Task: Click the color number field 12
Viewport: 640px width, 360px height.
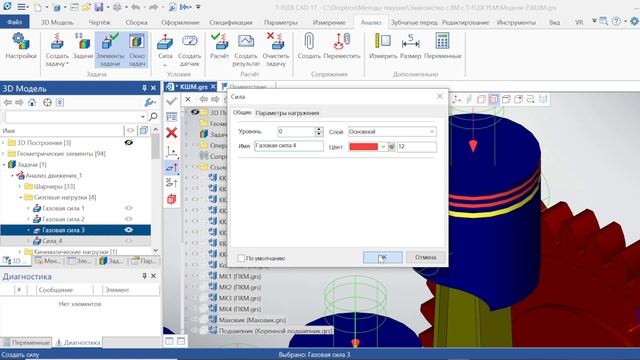Action: coord(416,147)
